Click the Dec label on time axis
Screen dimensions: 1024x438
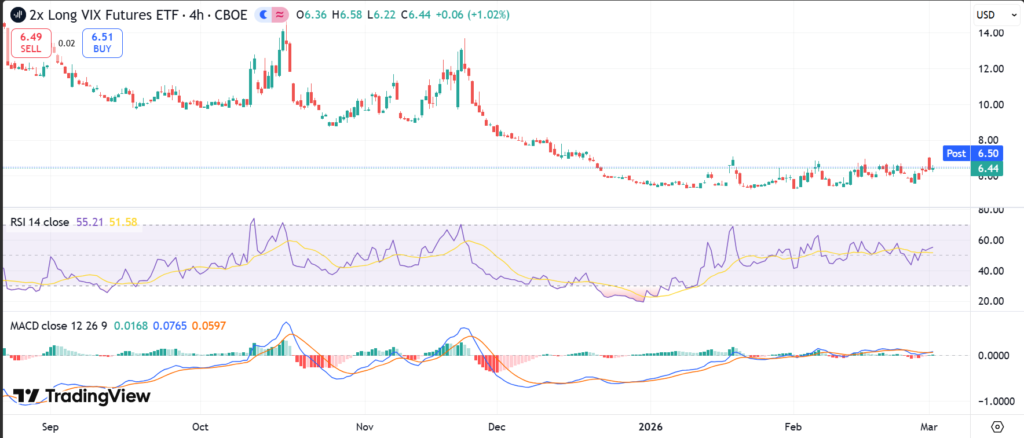click(x=496, y=424)
